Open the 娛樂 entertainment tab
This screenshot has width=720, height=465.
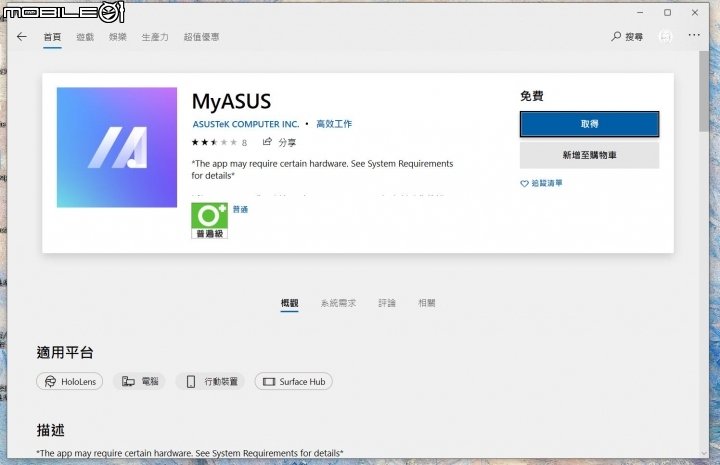[x=118, y=37]
